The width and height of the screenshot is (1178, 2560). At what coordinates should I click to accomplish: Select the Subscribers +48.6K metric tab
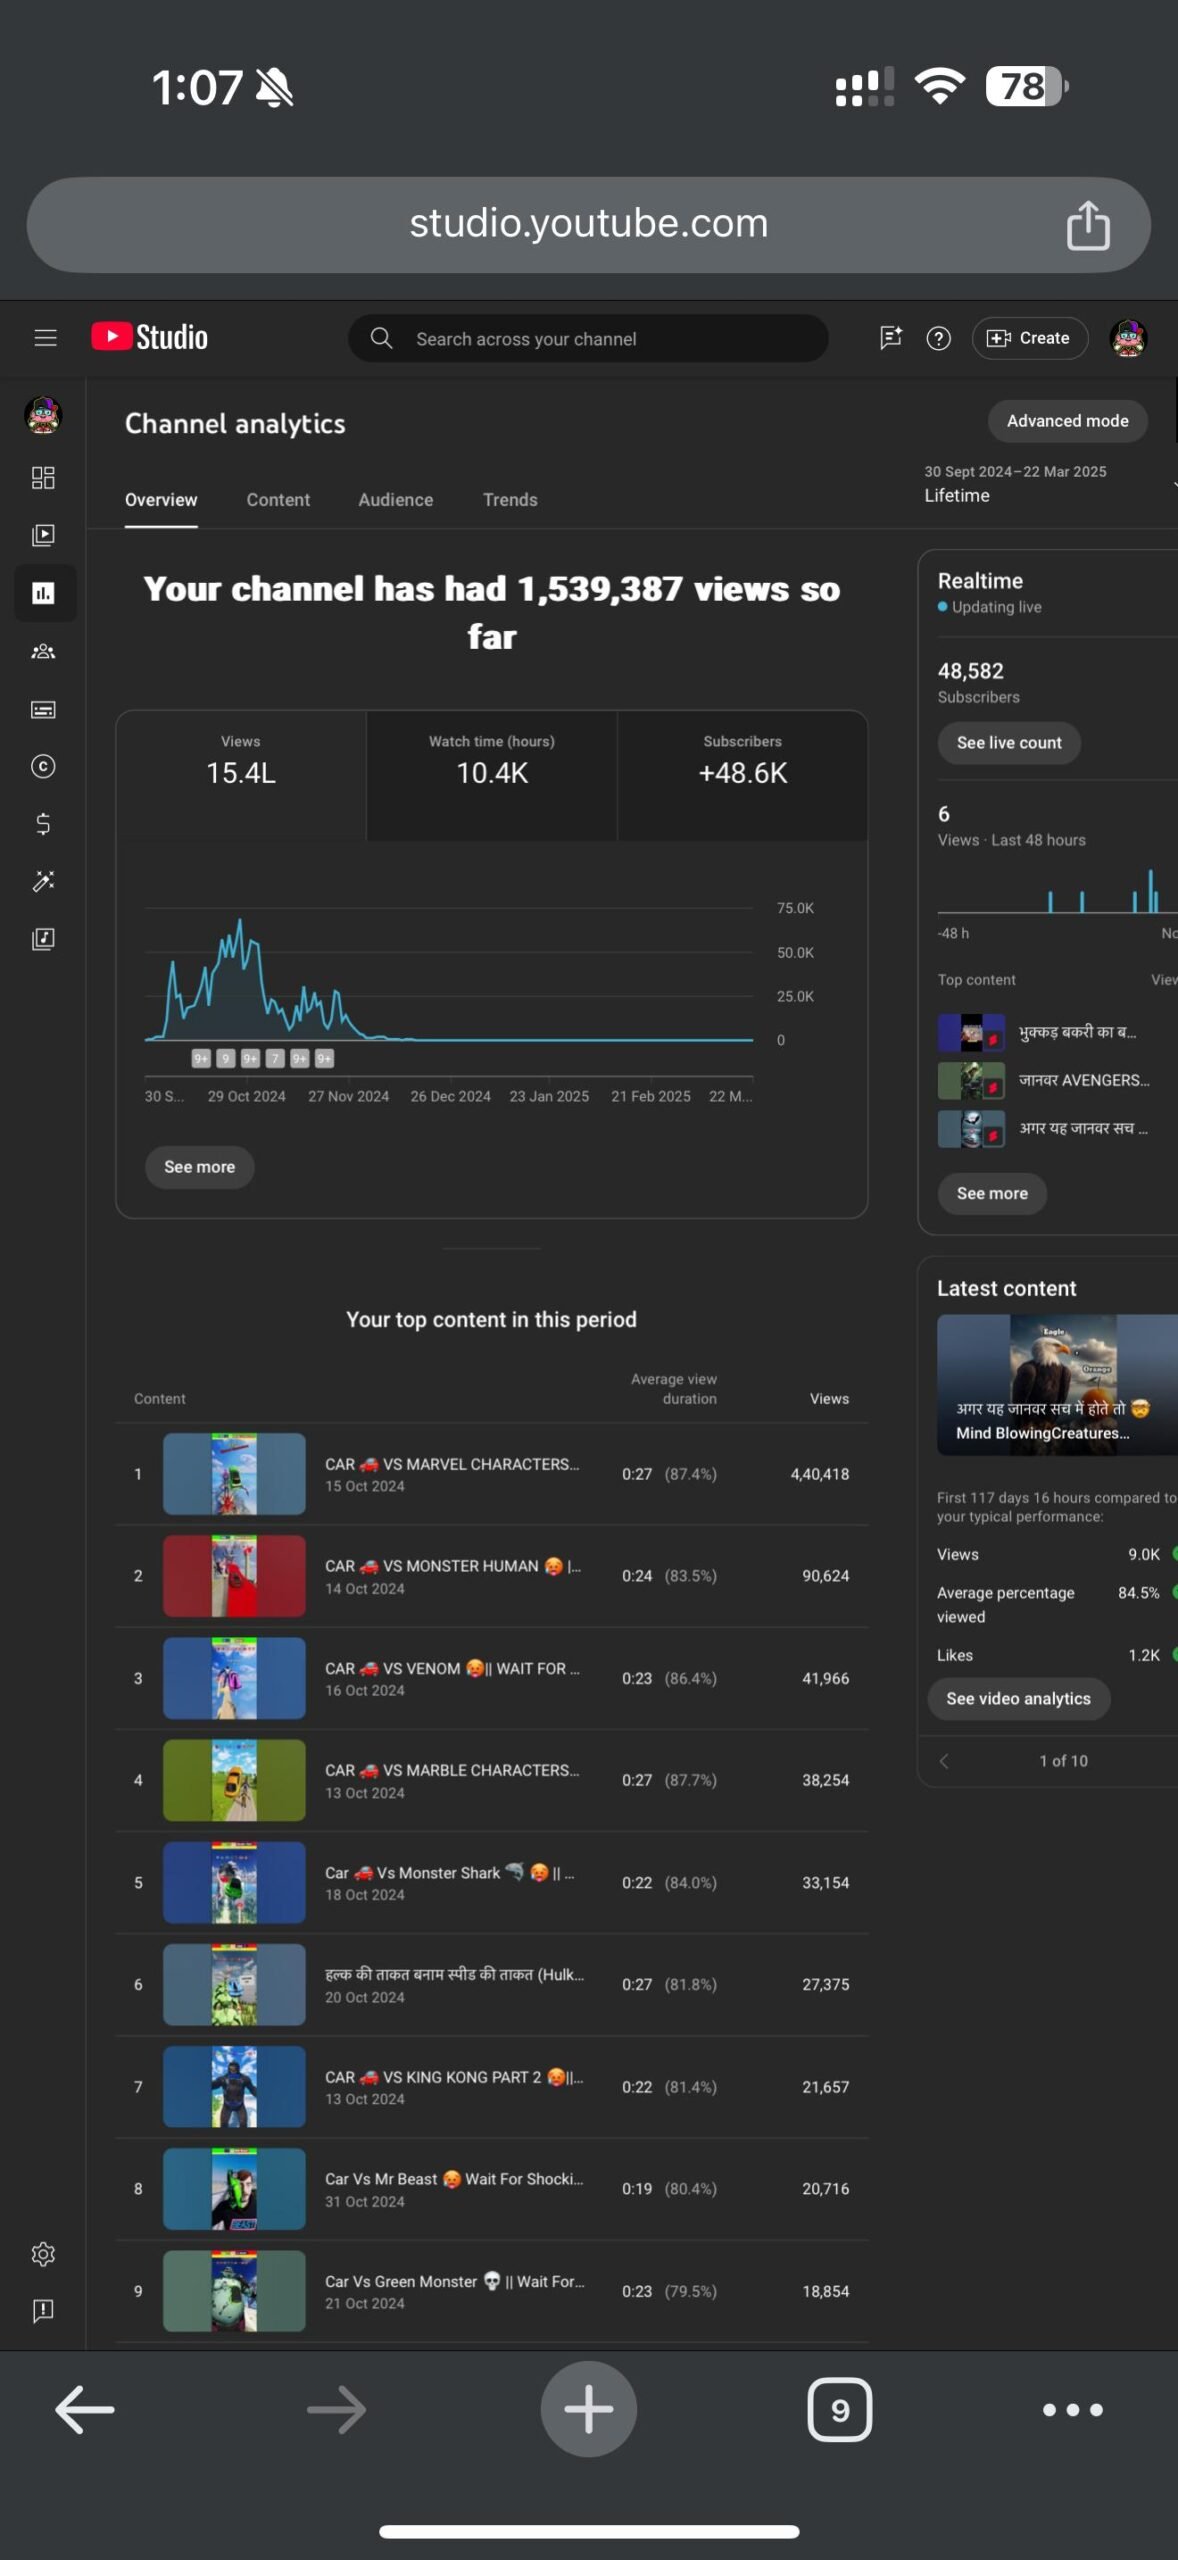coord(743,775)
